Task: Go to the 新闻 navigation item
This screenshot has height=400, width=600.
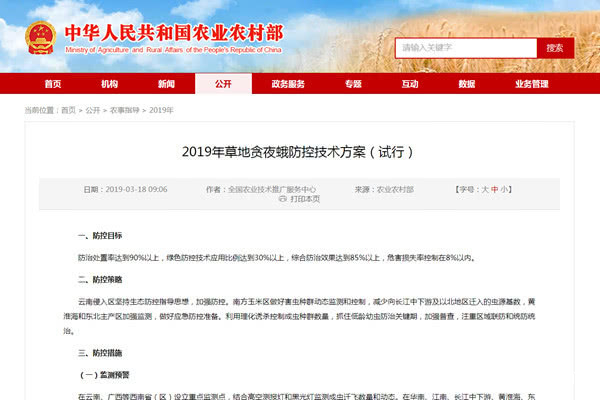Action: (x=166, y=84)
